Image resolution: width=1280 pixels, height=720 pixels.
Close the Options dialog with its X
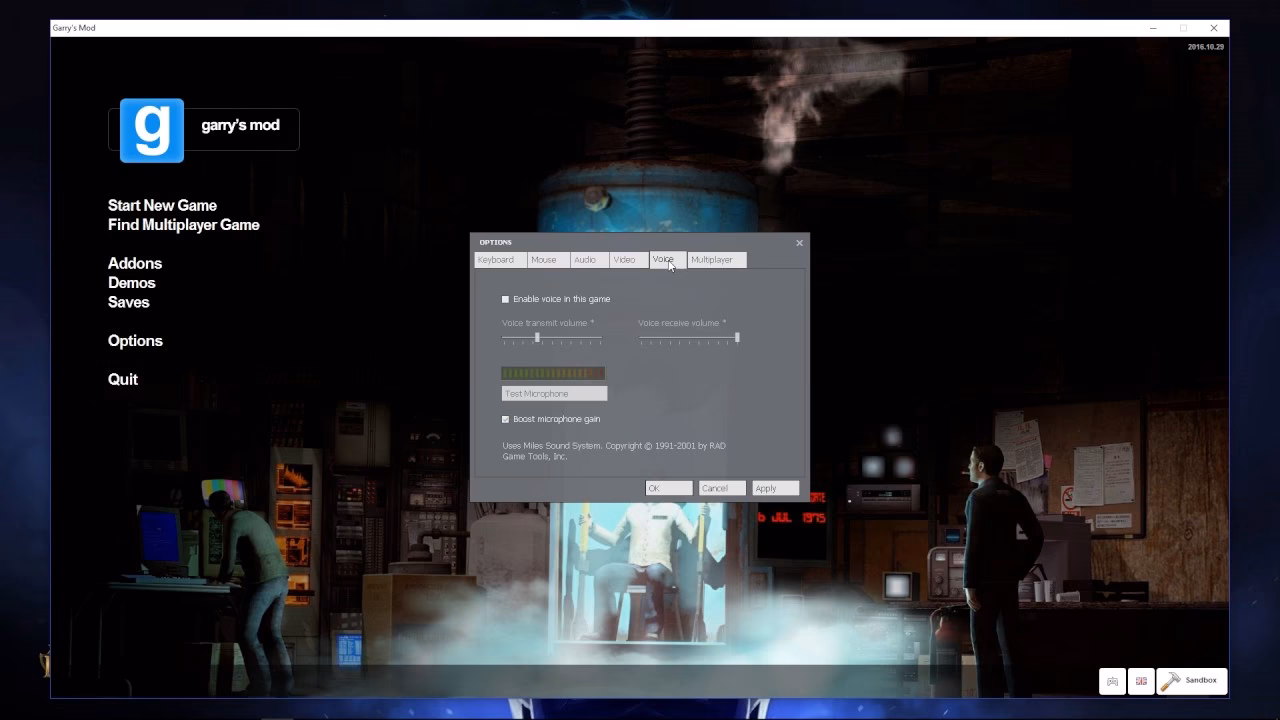(799, 243)
